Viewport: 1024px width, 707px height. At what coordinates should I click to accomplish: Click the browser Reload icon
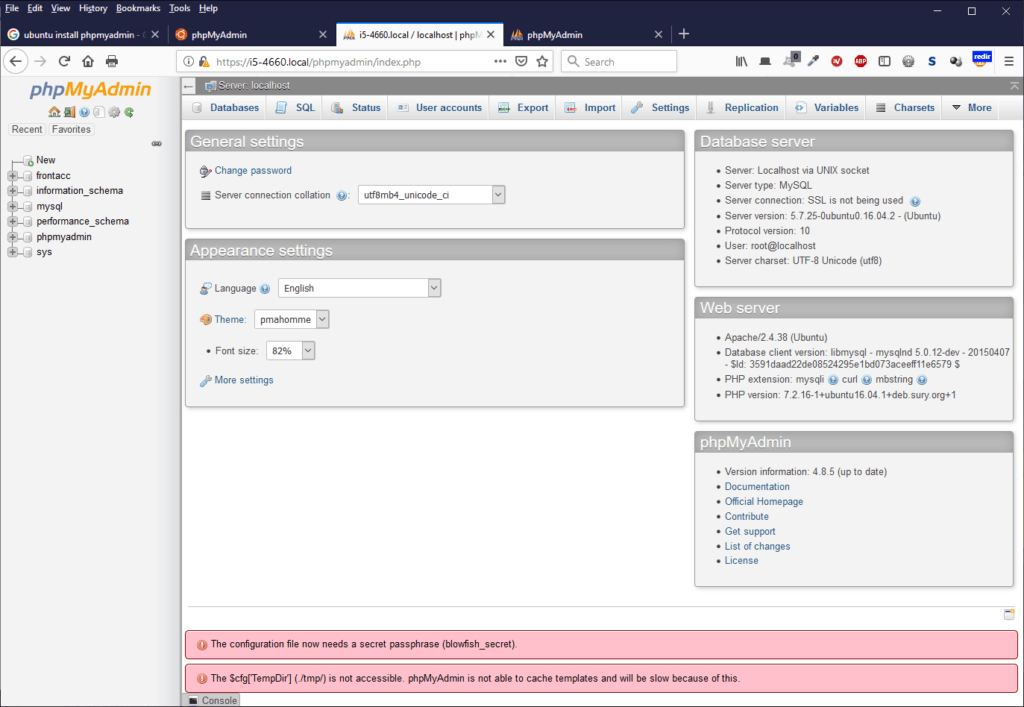click(64, 61)
